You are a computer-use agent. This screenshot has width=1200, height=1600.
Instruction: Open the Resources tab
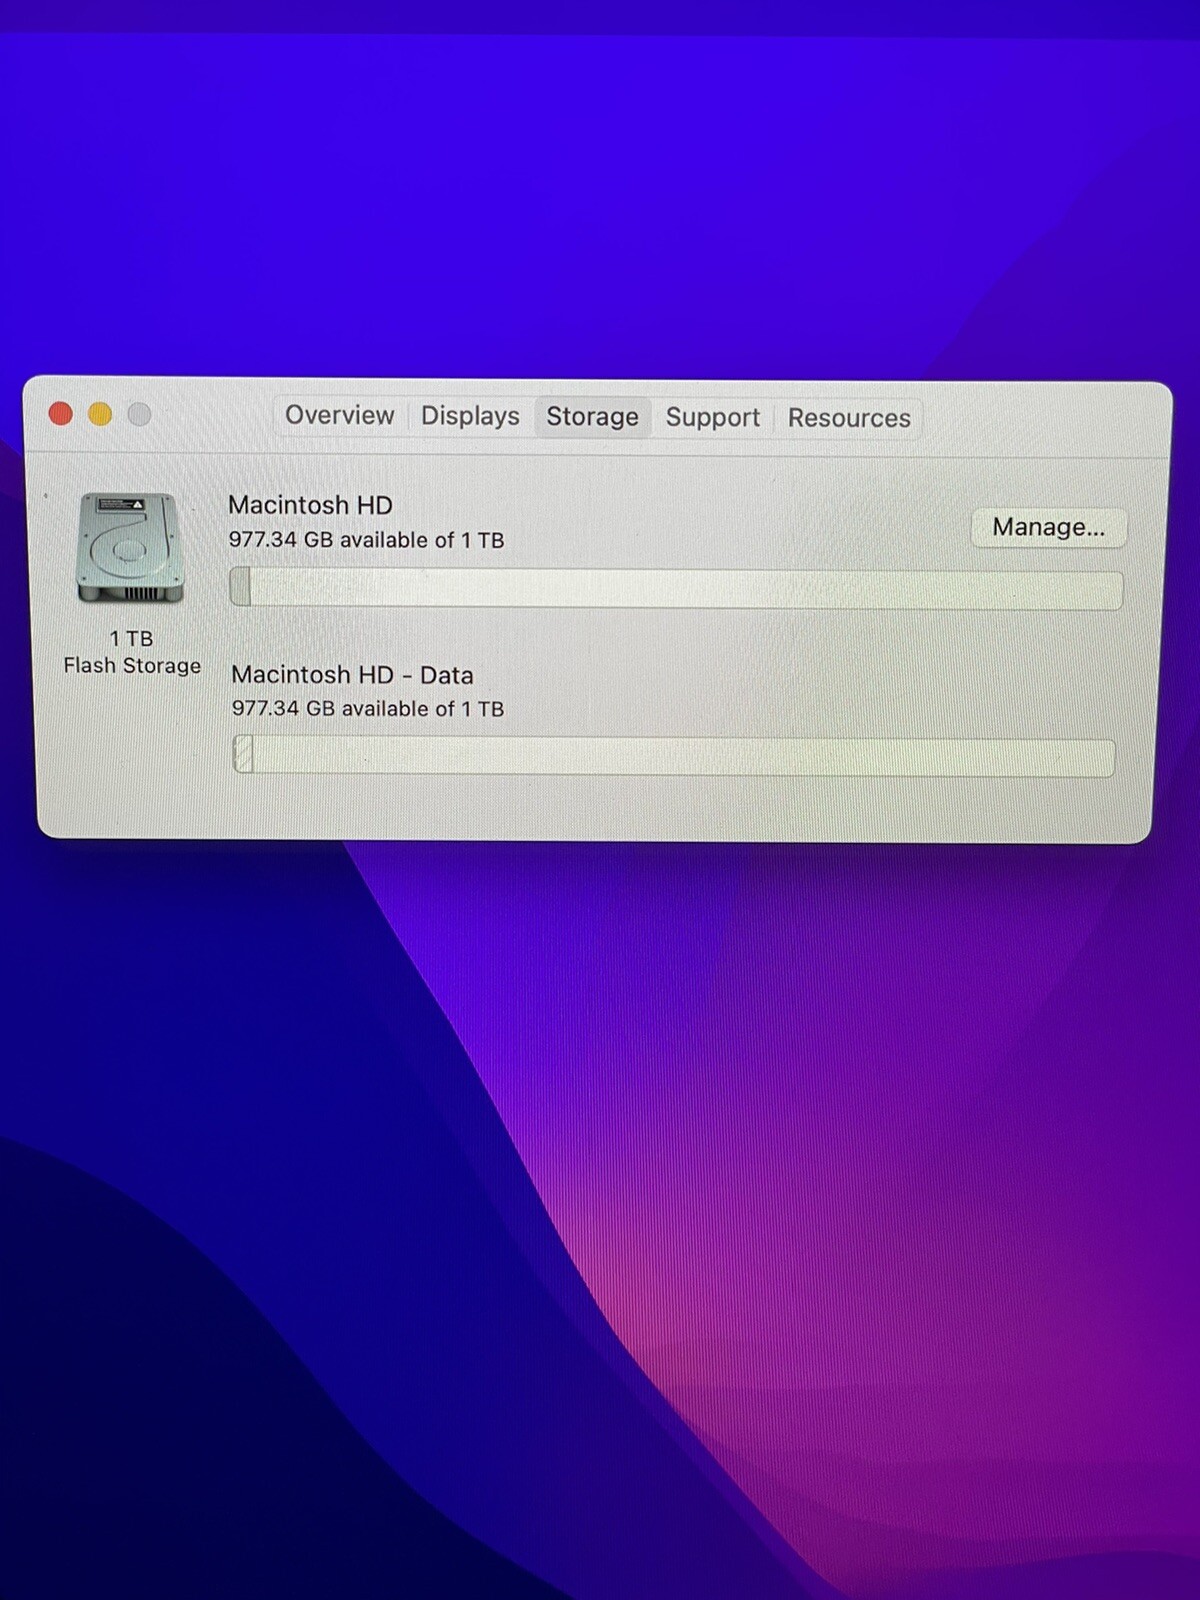[849, 418]
